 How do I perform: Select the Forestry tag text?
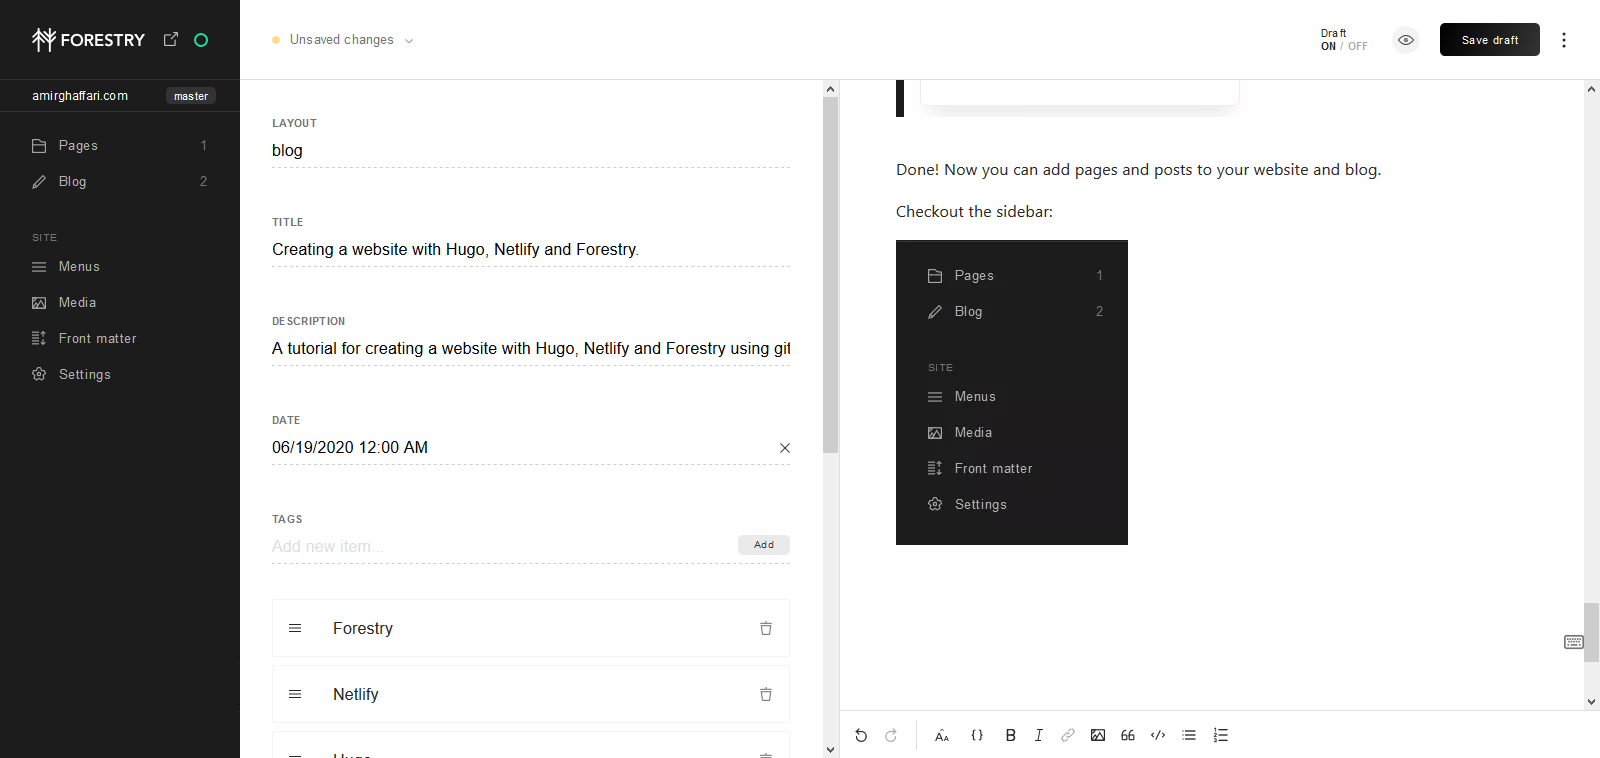pos(363,628)
